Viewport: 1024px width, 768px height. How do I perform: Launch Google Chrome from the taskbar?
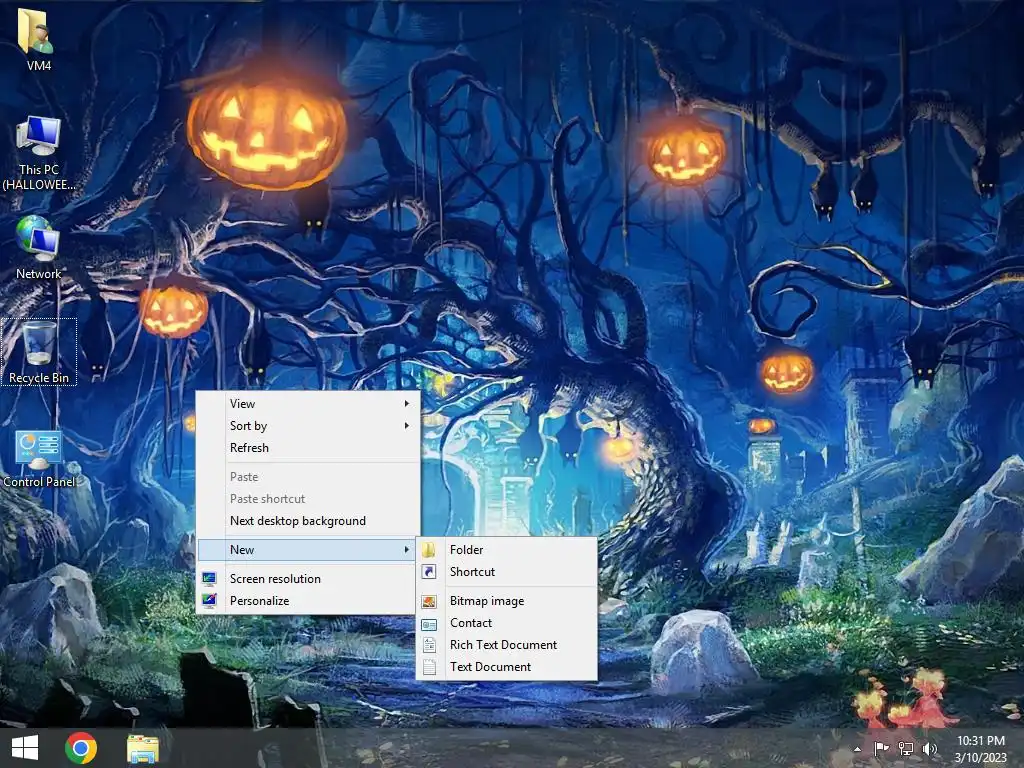coord(81,748)
